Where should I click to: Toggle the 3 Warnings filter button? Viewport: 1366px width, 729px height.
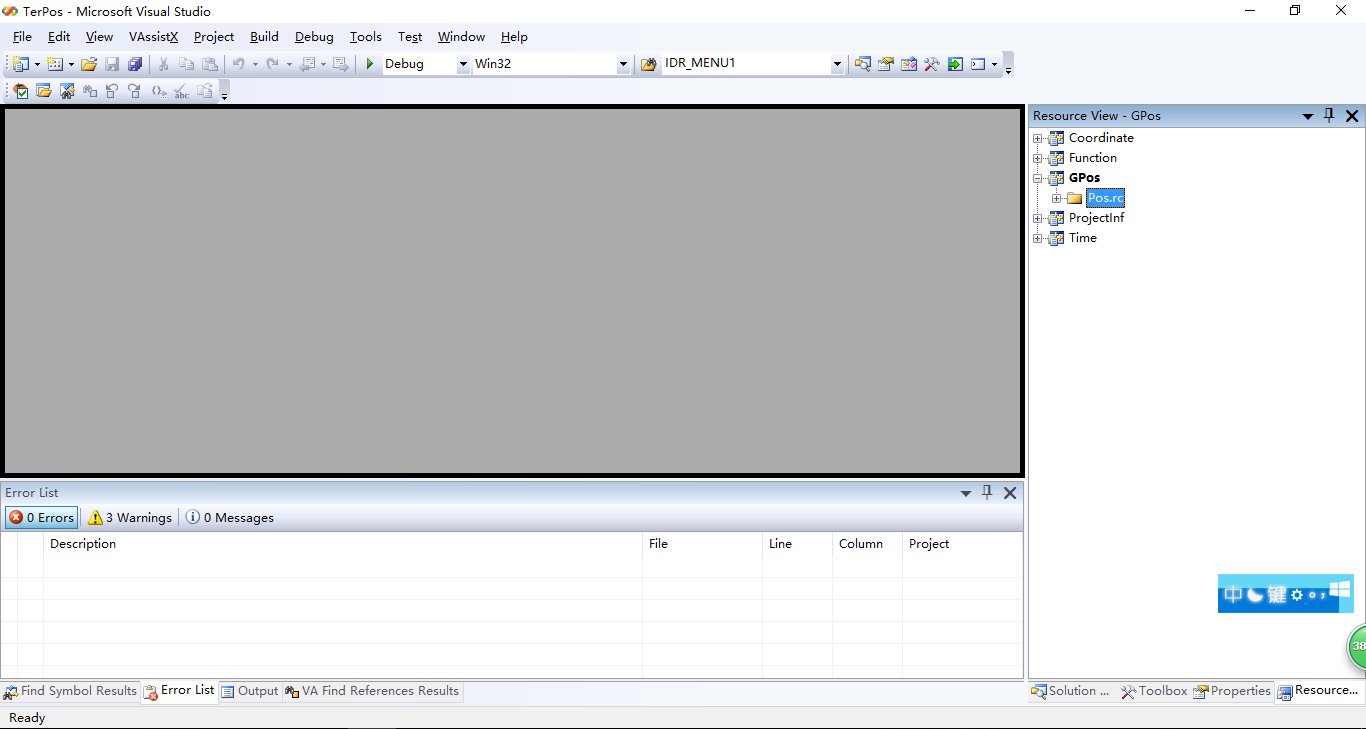(x=130, y=518)
